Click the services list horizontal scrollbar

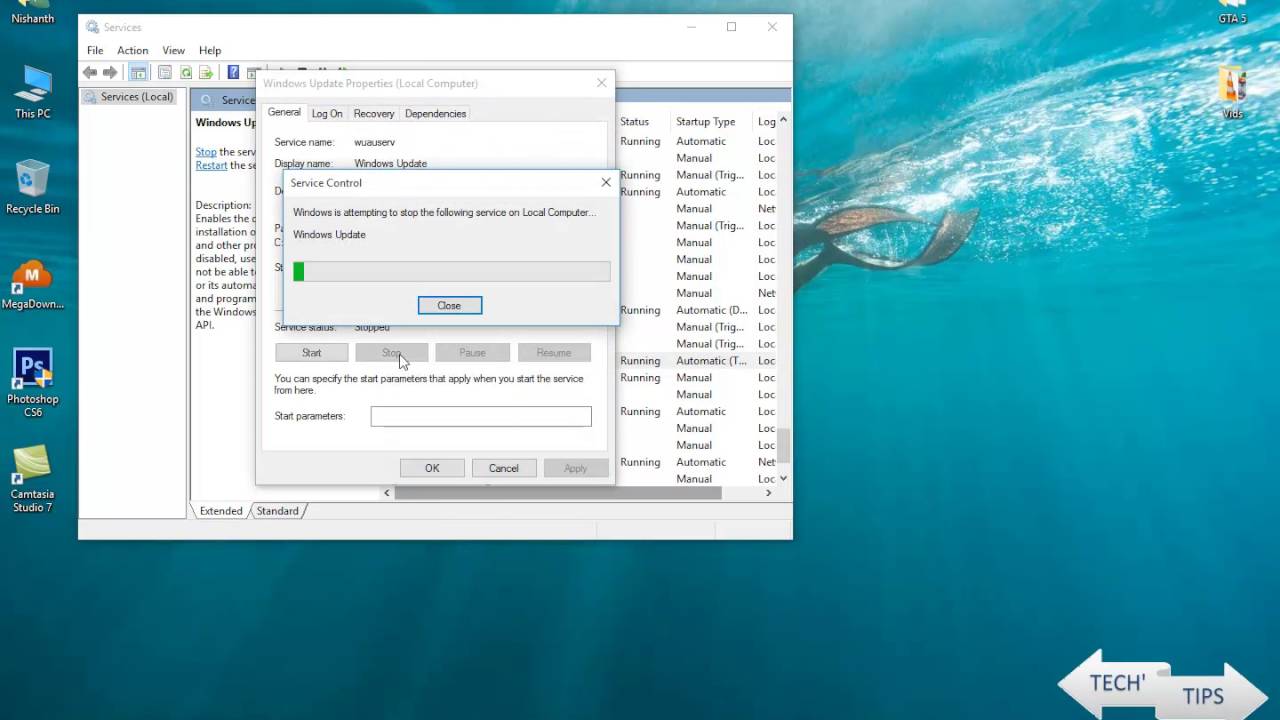click(x=558, y=493)
